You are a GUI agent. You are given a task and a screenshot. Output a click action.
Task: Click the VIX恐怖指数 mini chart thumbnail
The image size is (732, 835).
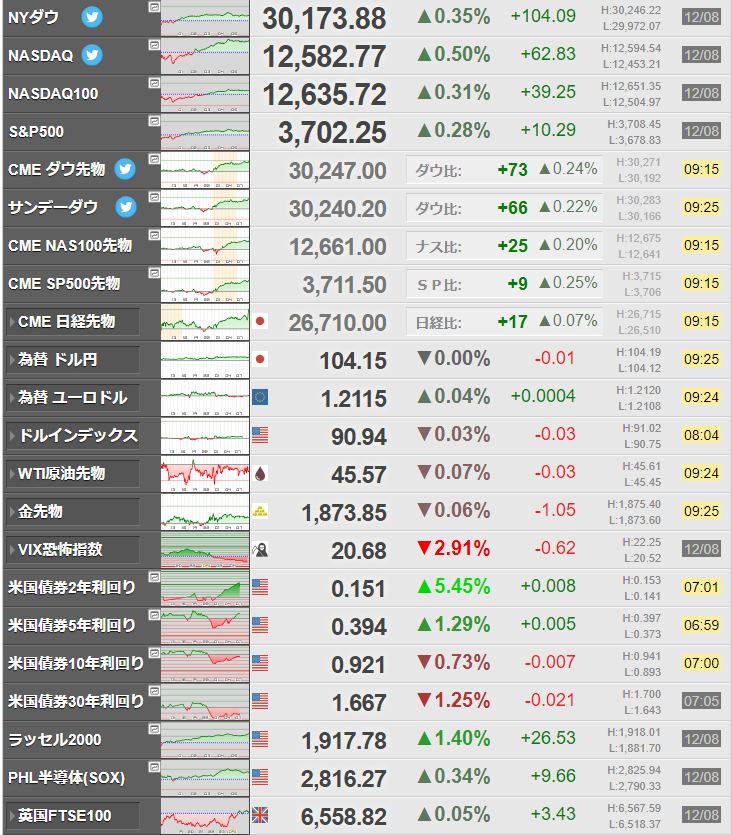[205, 550]
